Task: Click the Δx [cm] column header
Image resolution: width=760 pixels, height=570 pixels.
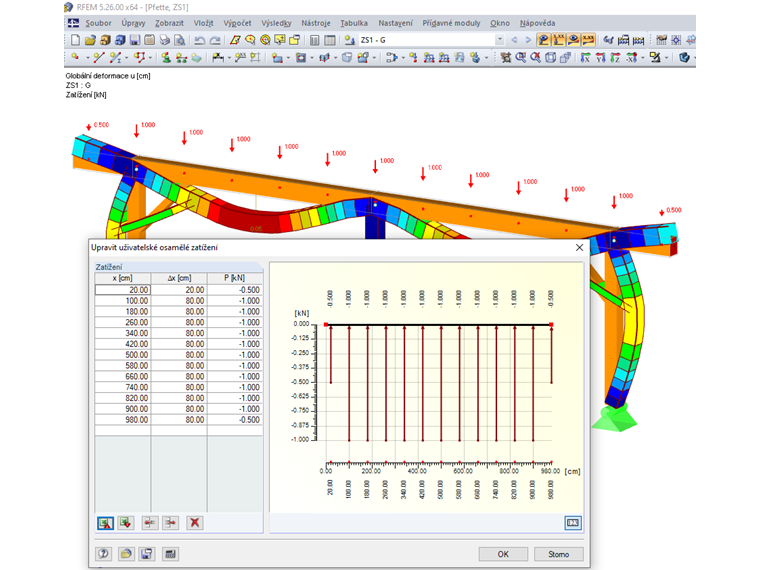Action: [x=179, y=278]
